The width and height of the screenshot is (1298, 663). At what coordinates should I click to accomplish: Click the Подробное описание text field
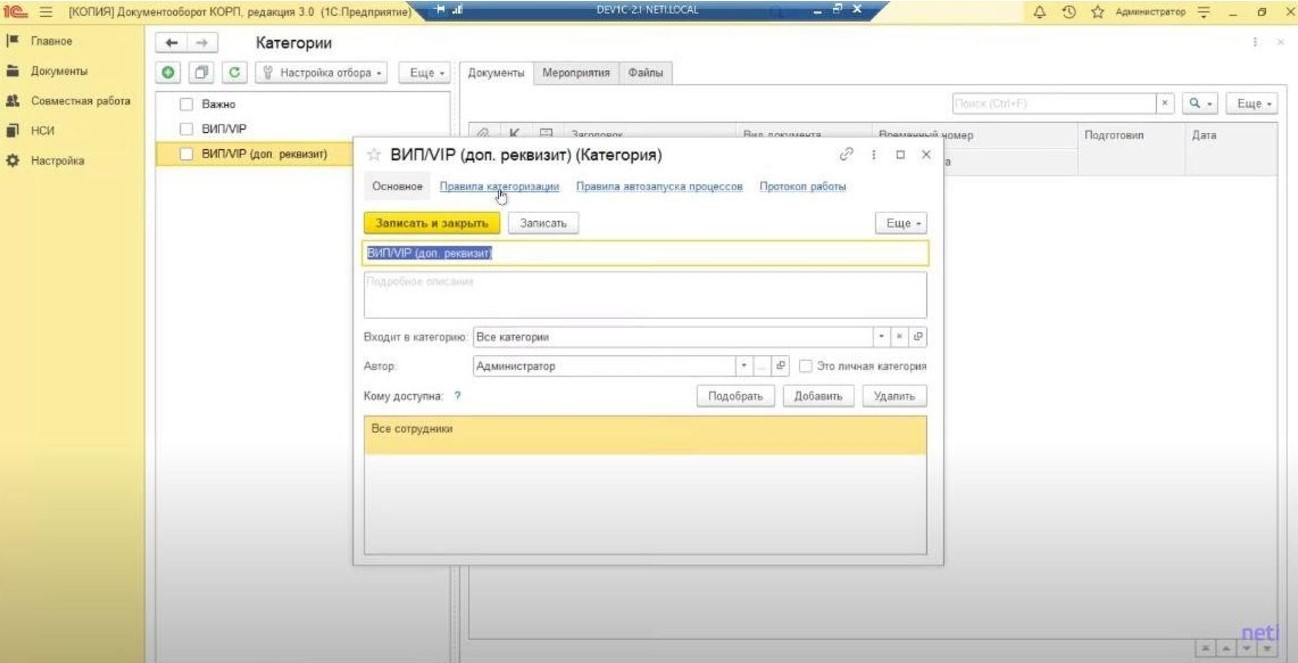click(645, 295)
